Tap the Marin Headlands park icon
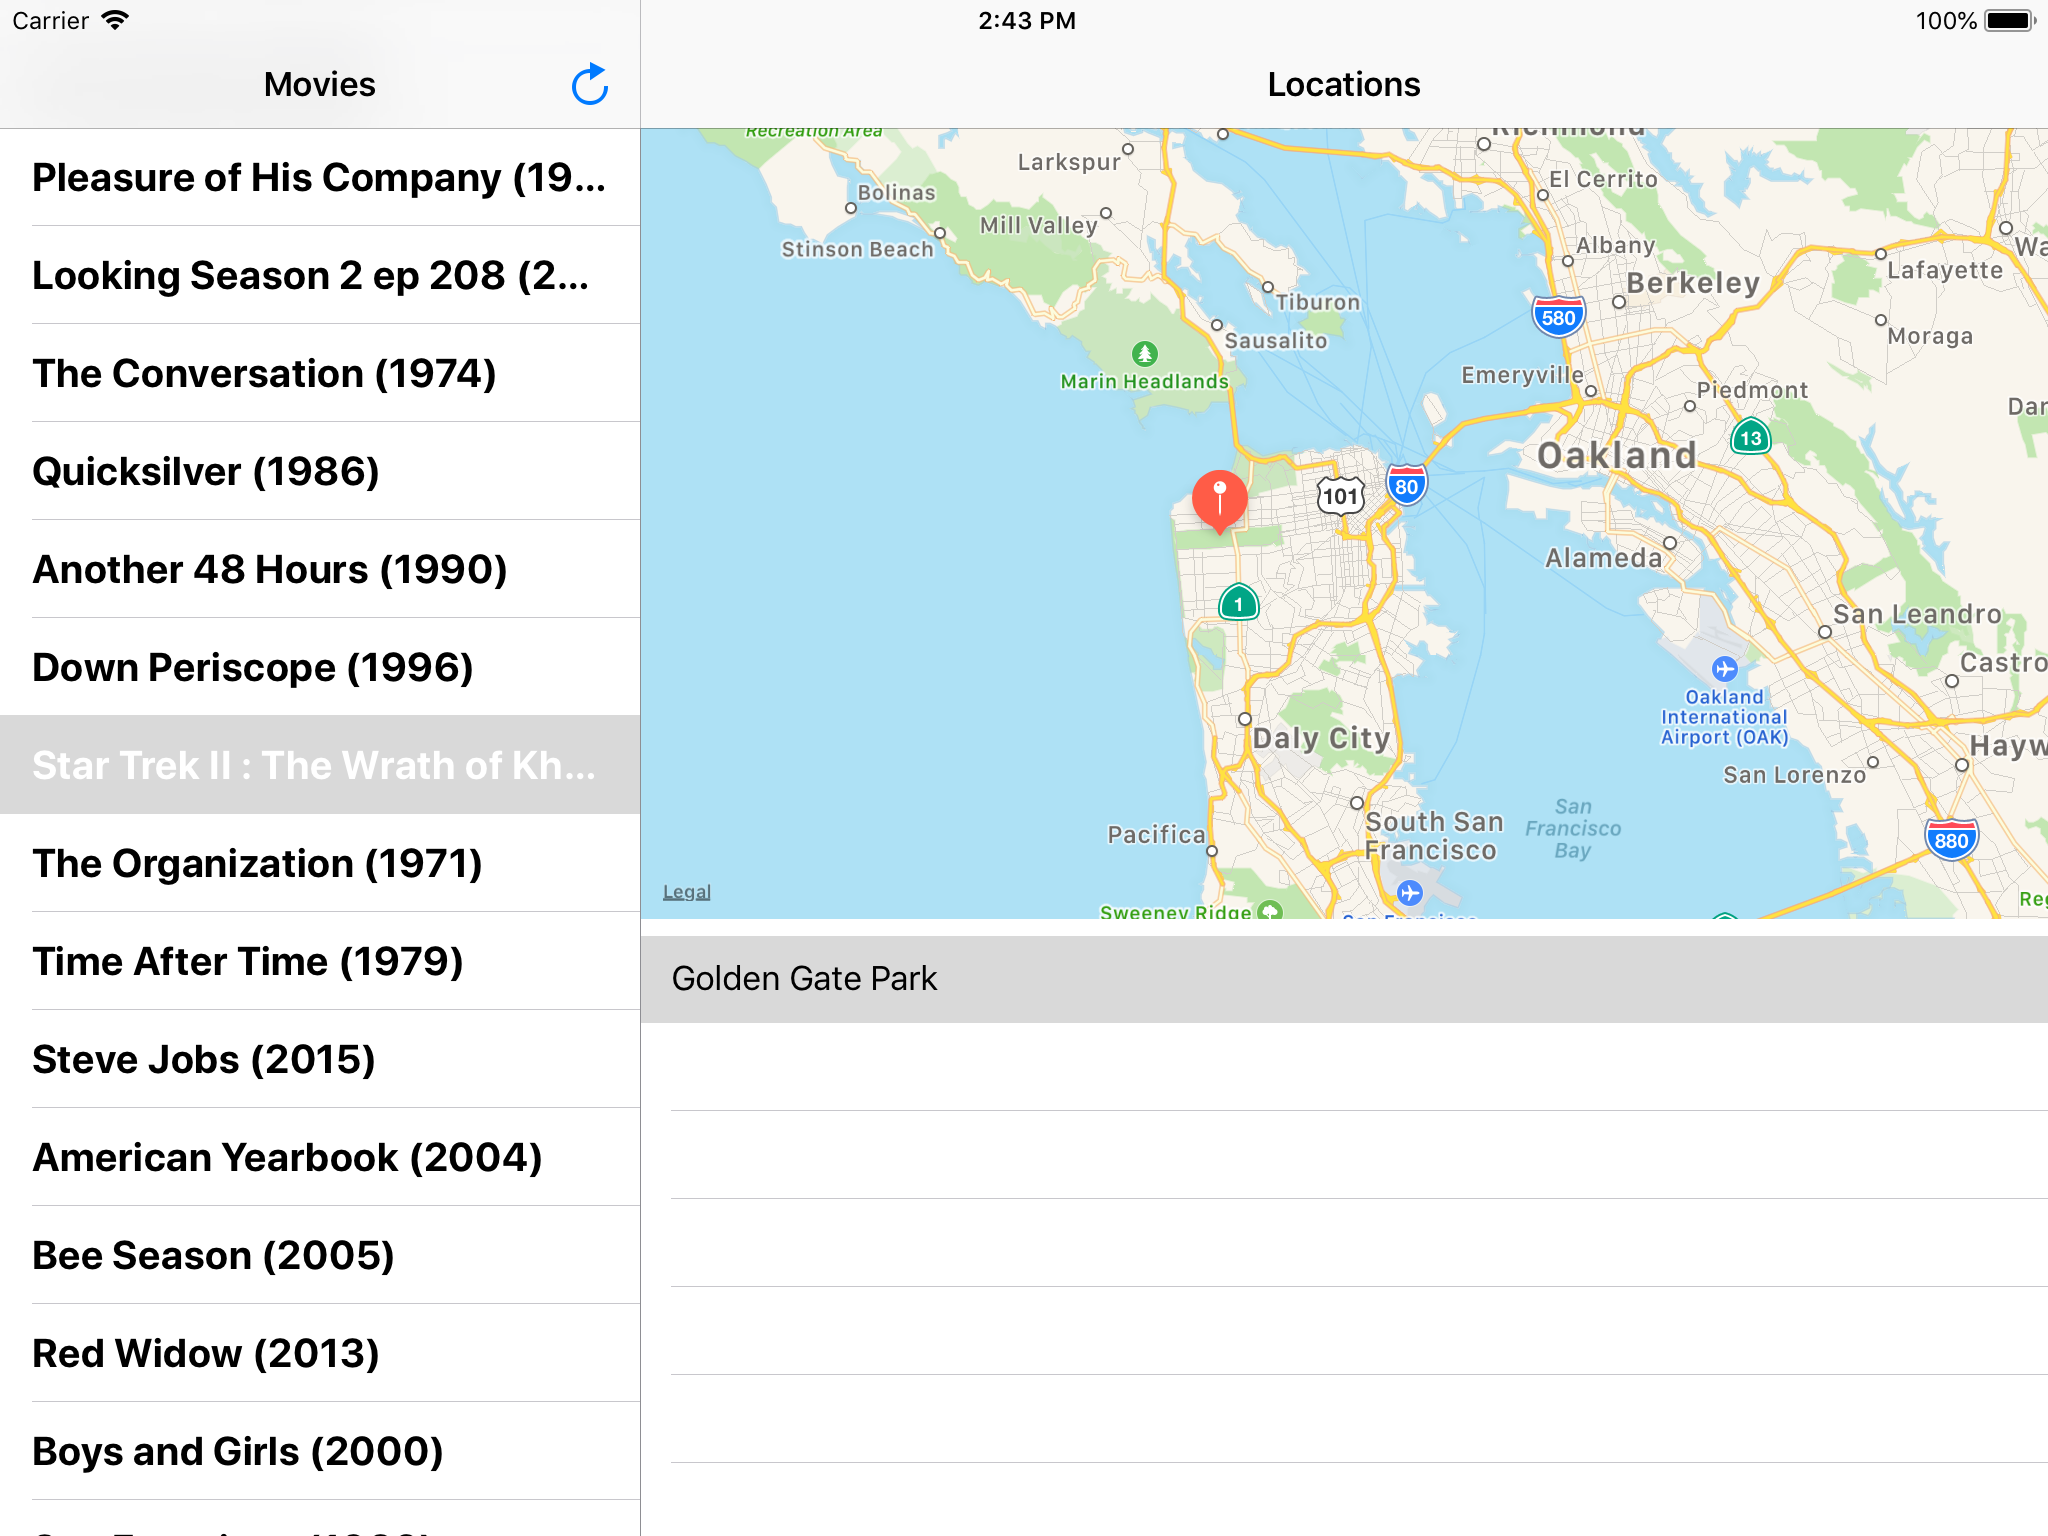 [x=1145, y=353]
